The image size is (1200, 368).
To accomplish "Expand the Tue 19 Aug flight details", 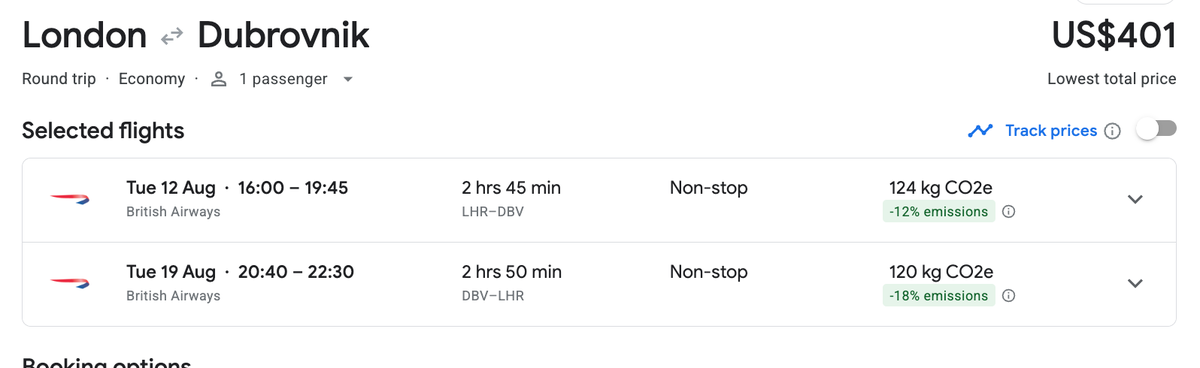I will coord(1135,283).
